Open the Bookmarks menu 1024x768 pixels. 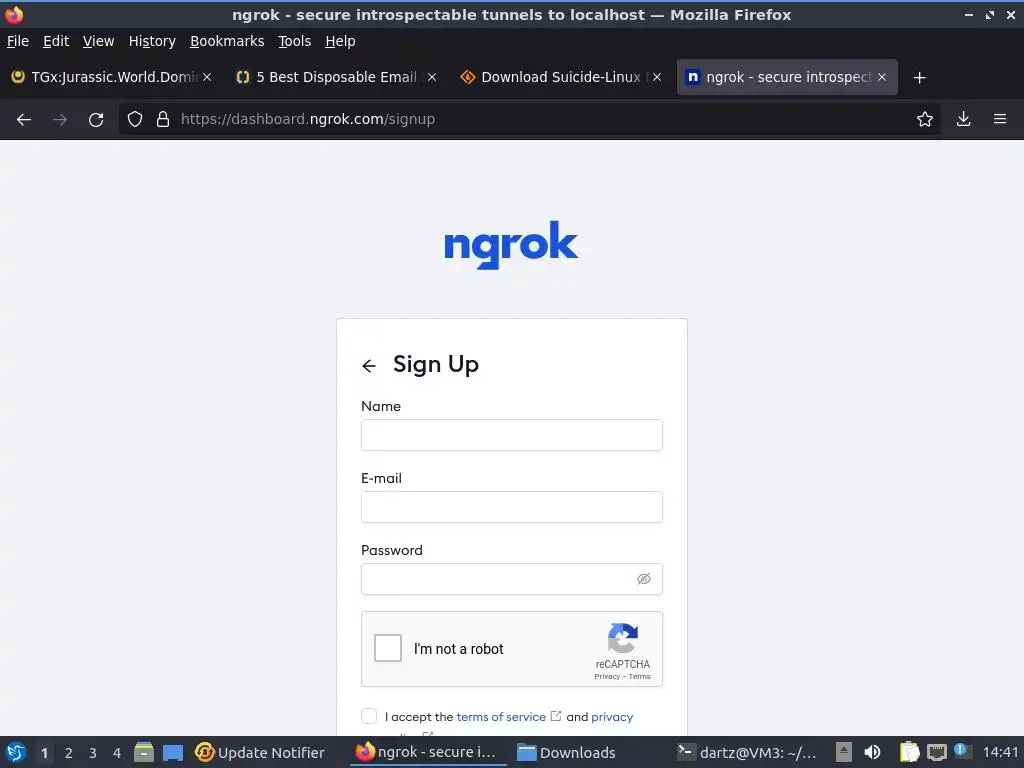tap(227, 41)
